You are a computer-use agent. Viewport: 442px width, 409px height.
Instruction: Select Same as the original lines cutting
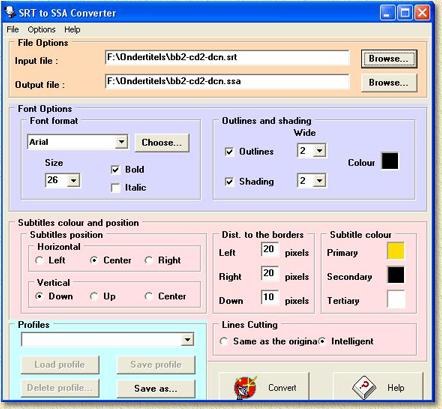tap(224, 341)
